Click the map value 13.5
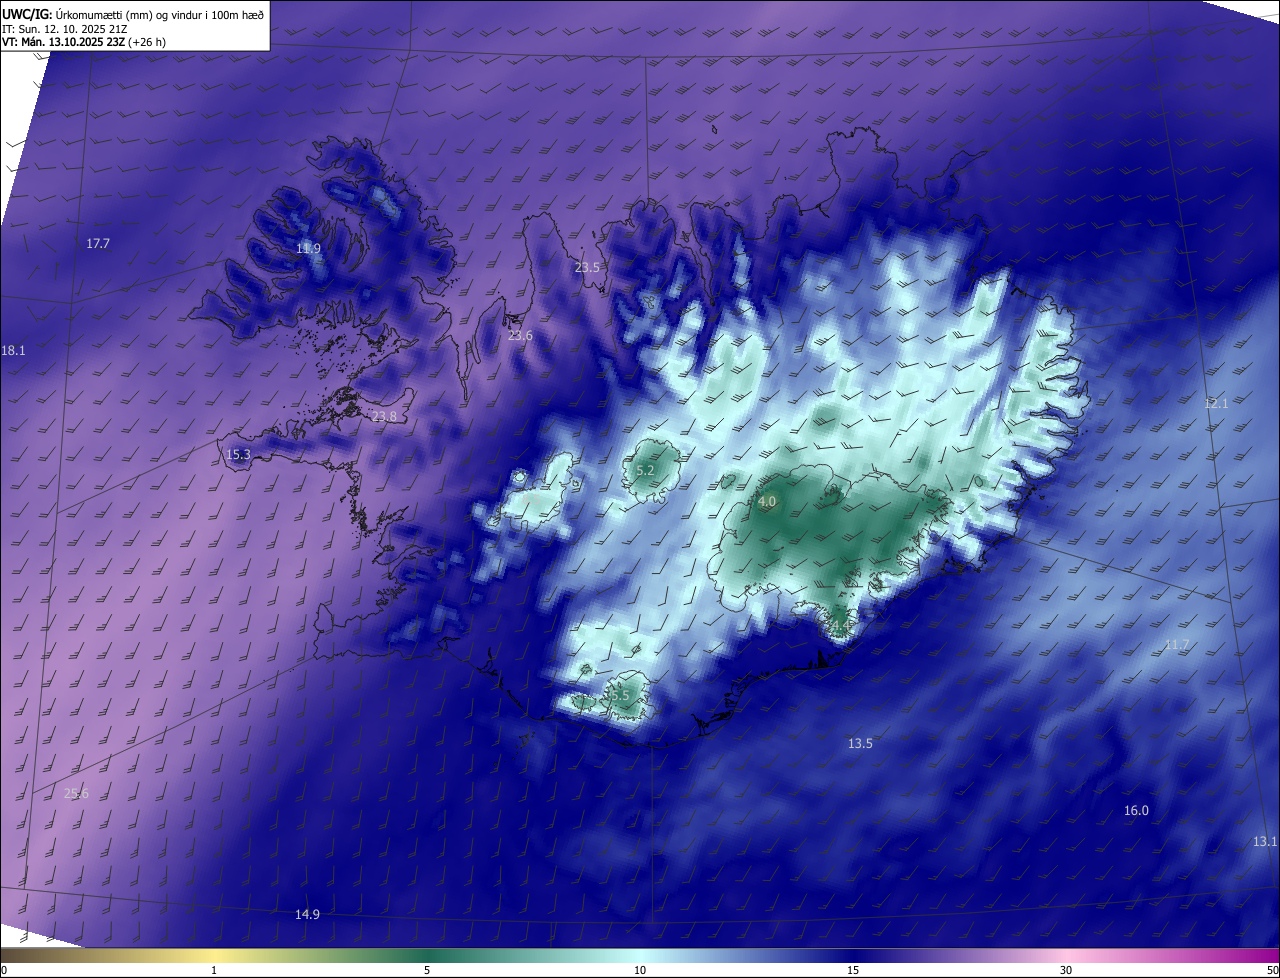Viewport: 1280px width, 978px height. pyautogui.click(x=860, y=743)
